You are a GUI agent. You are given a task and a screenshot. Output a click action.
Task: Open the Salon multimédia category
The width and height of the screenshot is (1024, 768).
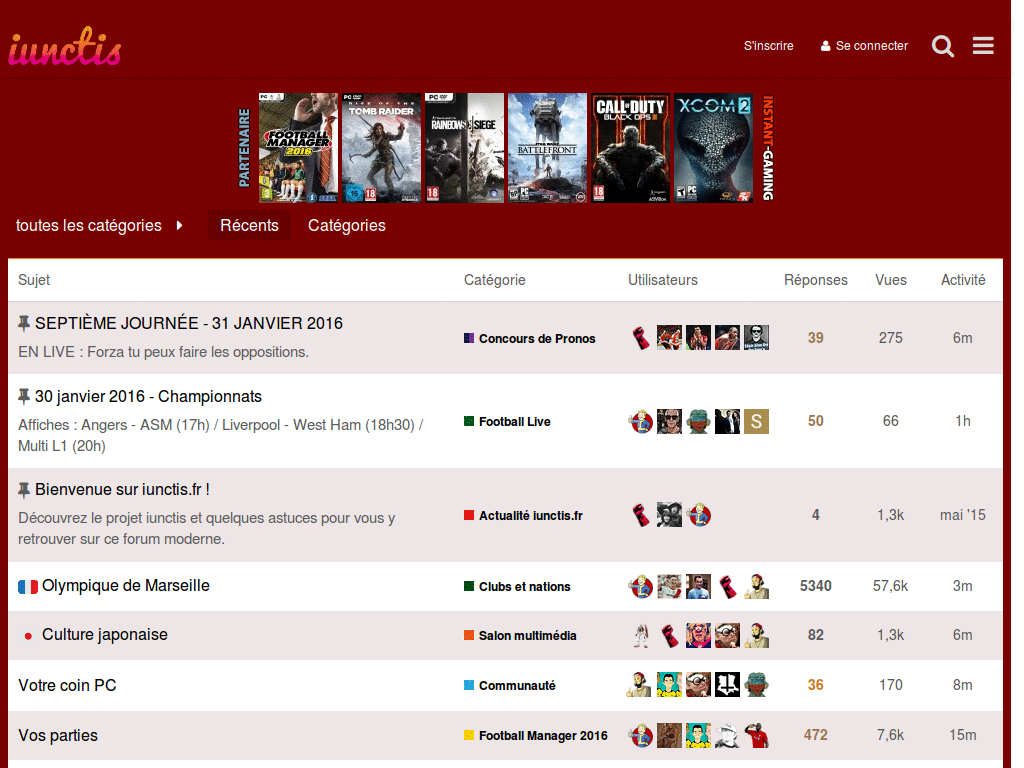(520, 635)
